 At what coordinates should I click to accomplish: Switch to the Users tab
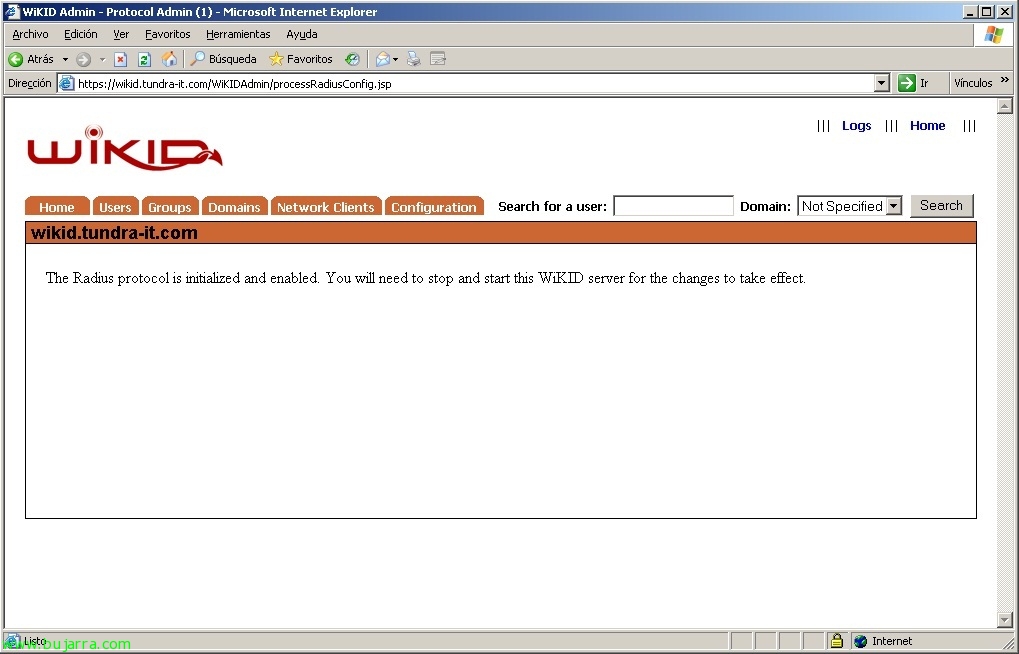(x=116, y=206)
